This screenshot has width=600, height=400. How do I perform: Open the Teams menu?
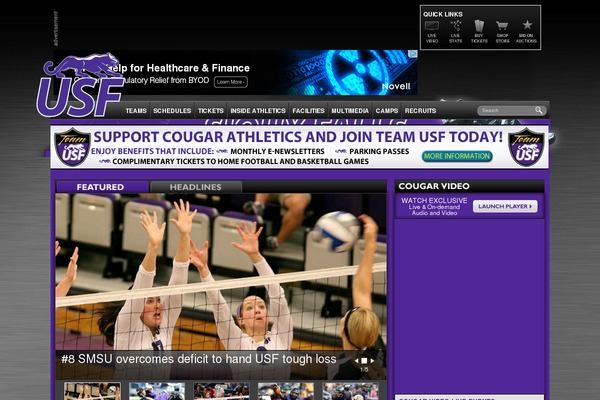click(136, 111)
